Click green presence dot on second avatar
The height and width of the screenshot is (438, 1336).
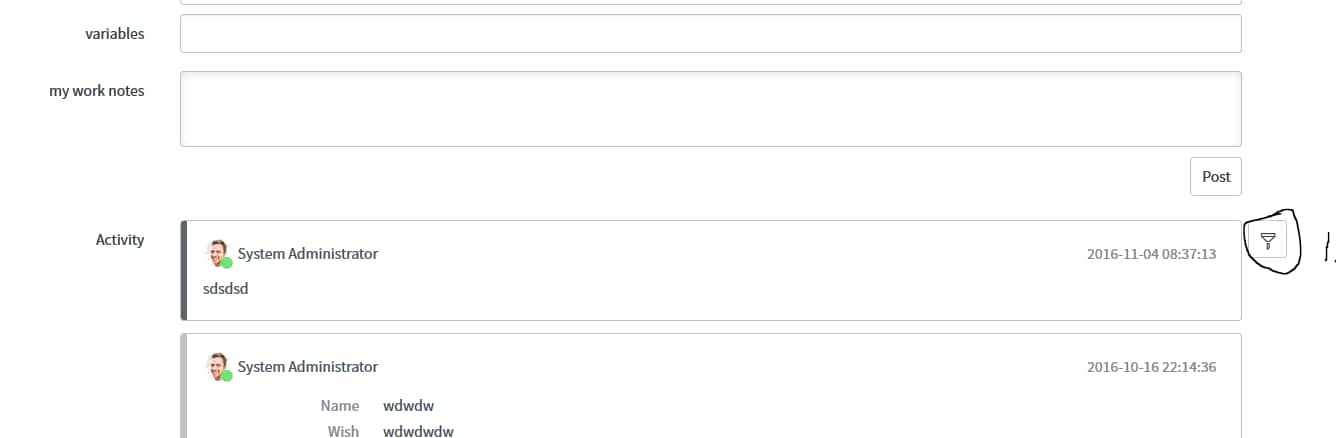click(227, 376)
